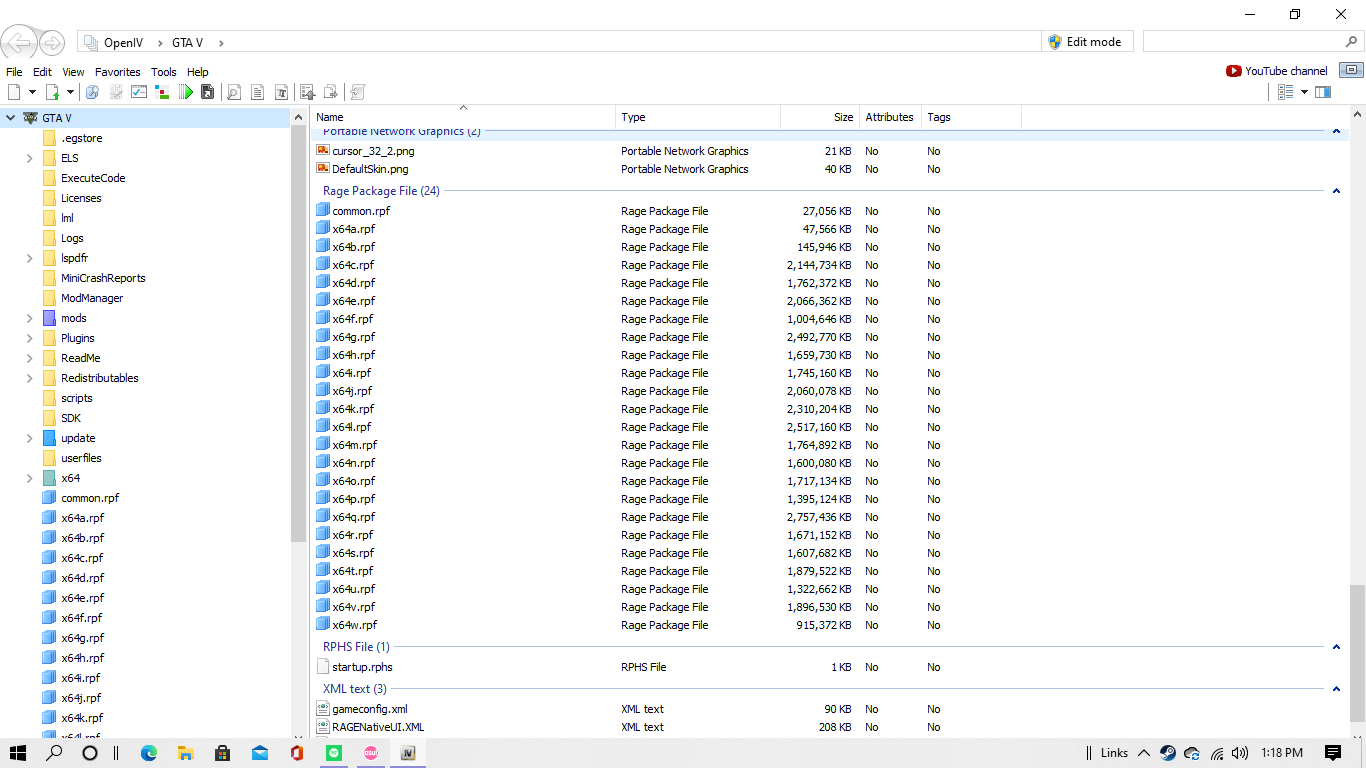1366x768 pixels.
Task: Collapse the Rage Package File group
Action: [1336, 191]
